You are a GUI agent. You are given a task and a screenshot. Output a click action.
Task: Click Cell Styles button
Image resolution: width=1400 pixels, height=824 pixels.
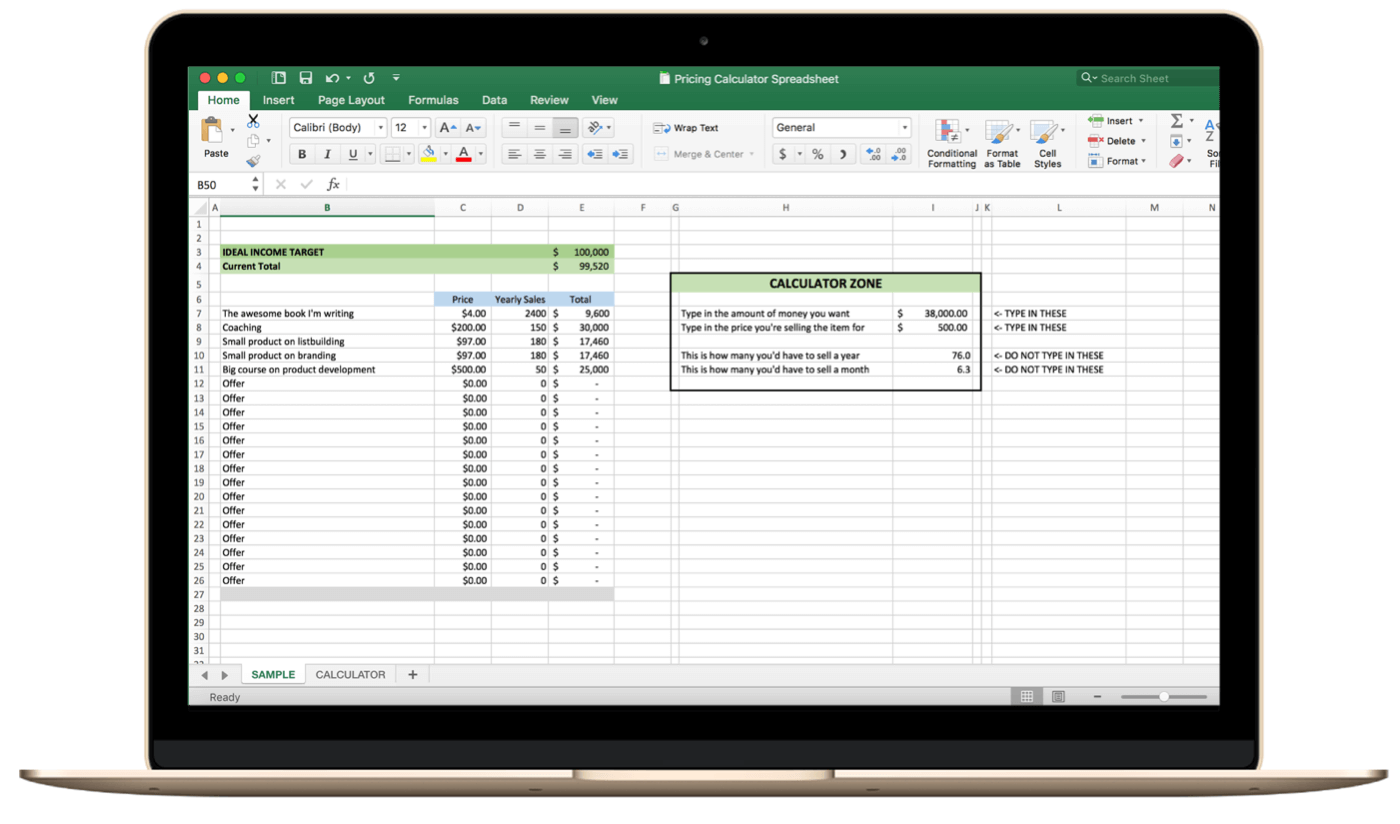point(1047,144)
